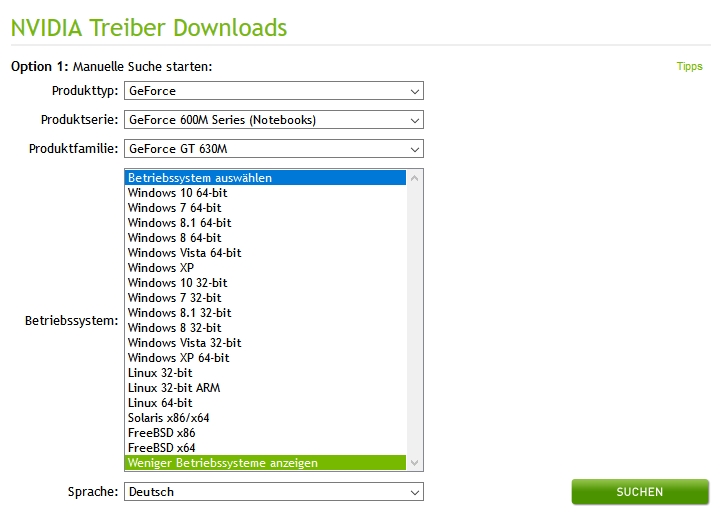
Task: Click the green SUCHEN button
Action: click(640, 492)
